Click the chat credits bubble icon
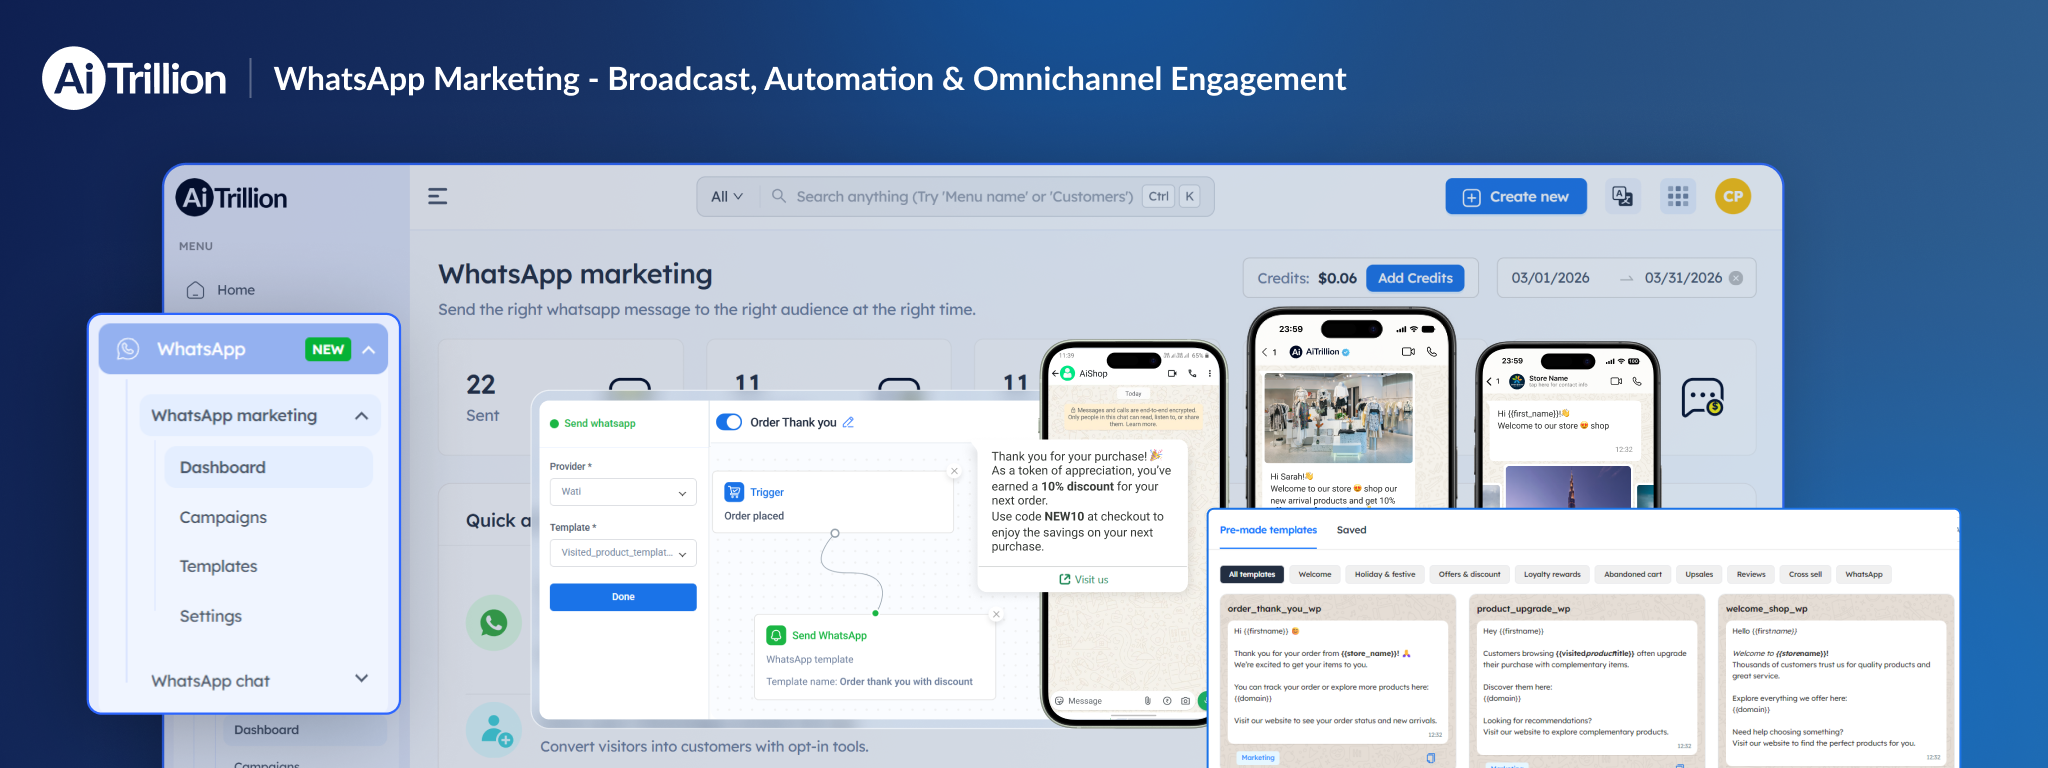This screenshot has height=768, width=2048. (x=1702, y=398)
